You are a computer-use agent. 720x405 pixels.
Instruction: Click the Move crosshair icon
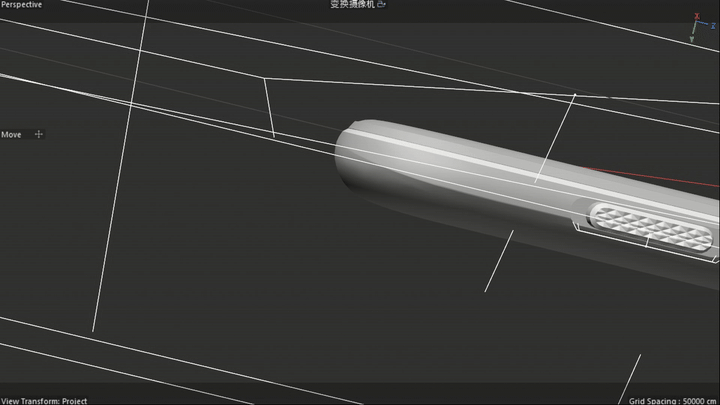coord(39,134)
